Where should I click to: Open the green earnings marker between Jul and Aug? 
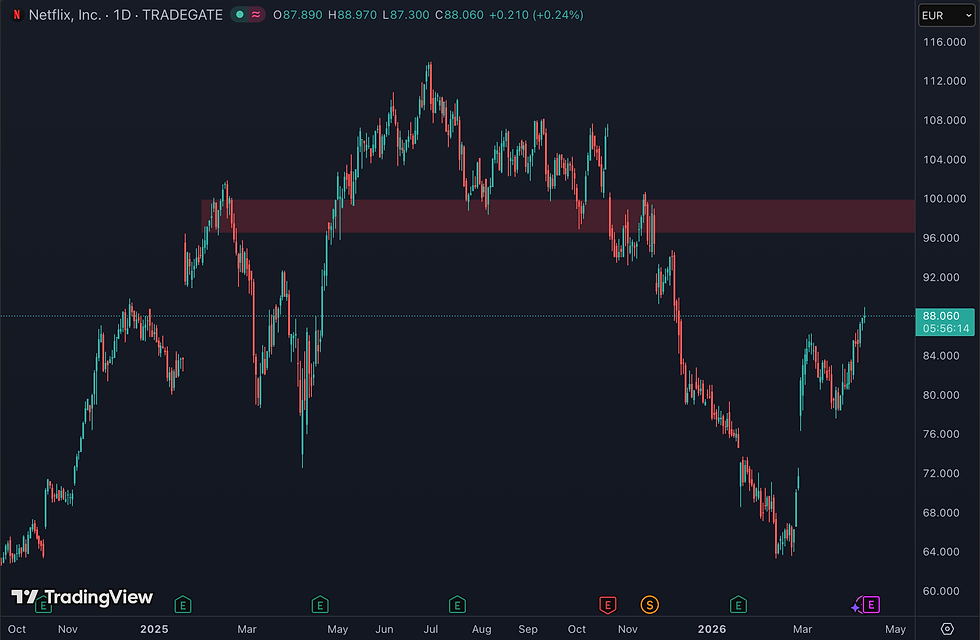pos(457,604)
